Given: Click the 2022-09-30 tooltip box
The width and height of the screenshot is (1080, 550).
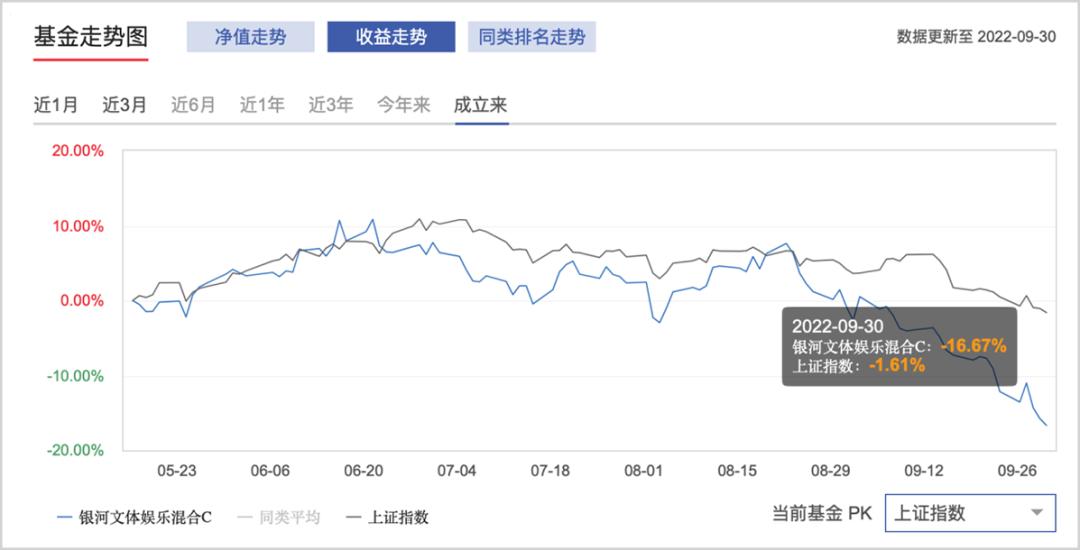Looking at the screenshot, I should click(899, 346).
